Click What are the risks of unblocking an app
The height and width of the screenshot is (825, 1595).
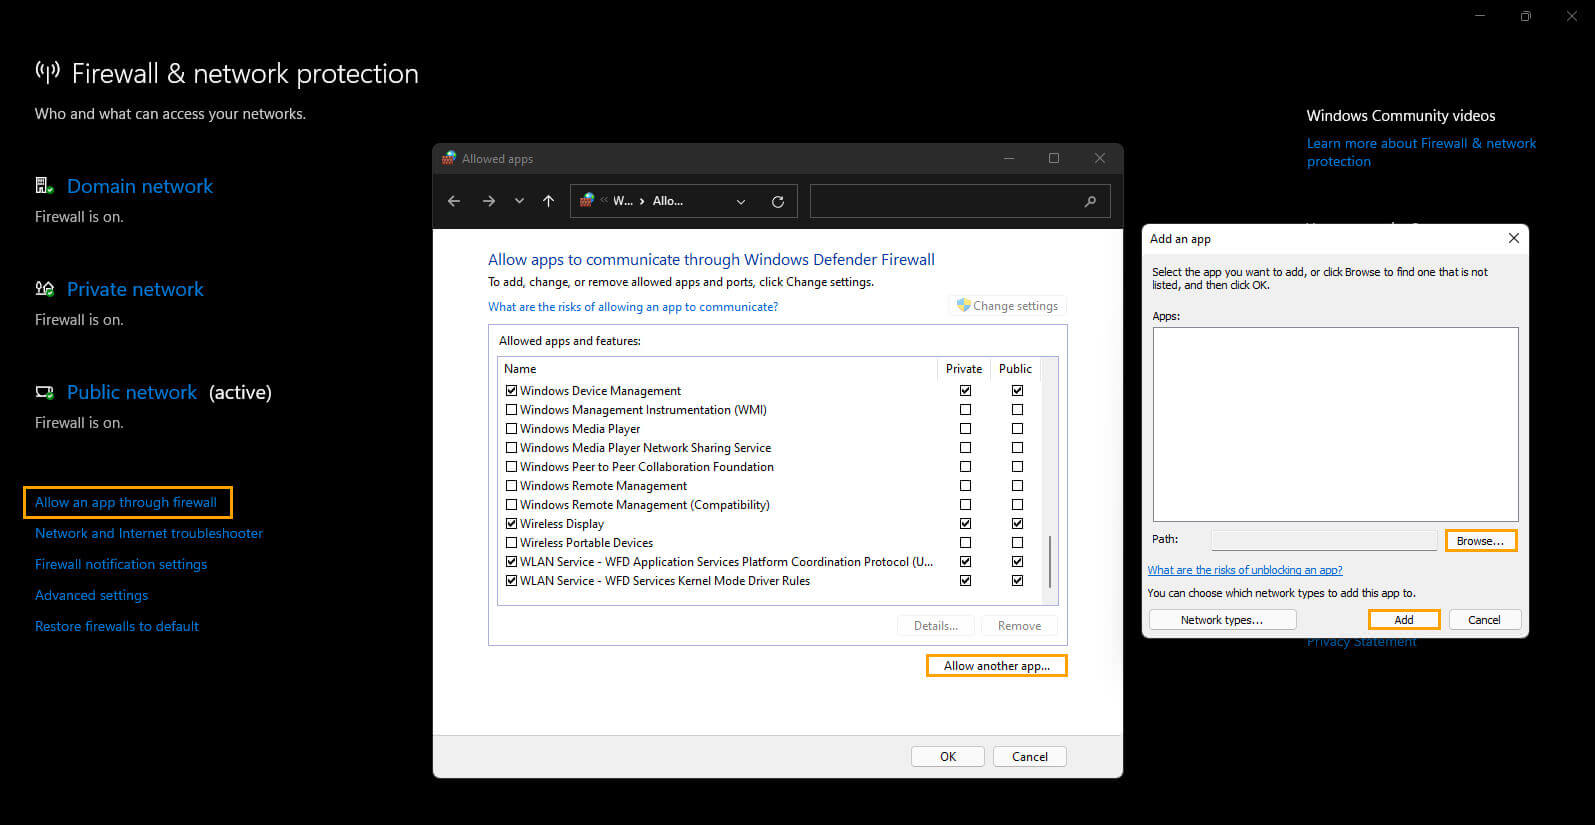tap(1245, 570)
